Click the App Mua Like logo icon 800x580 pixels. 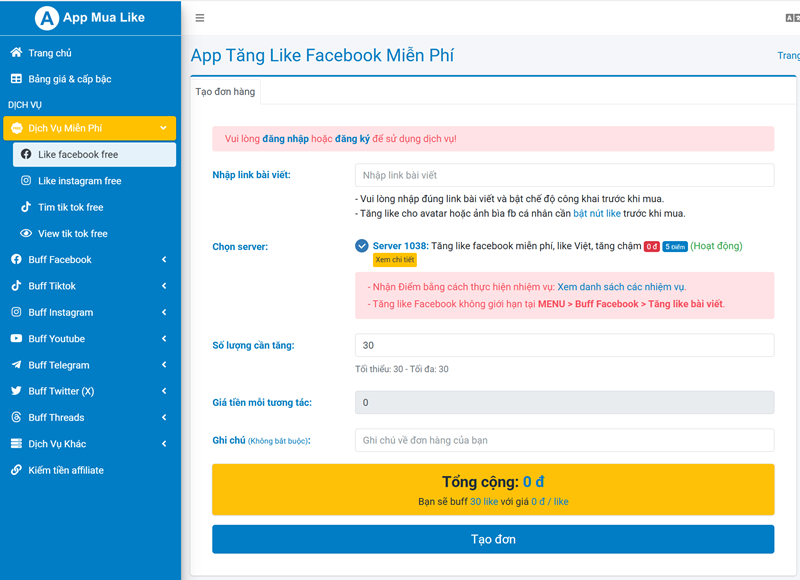coord(46,18)
